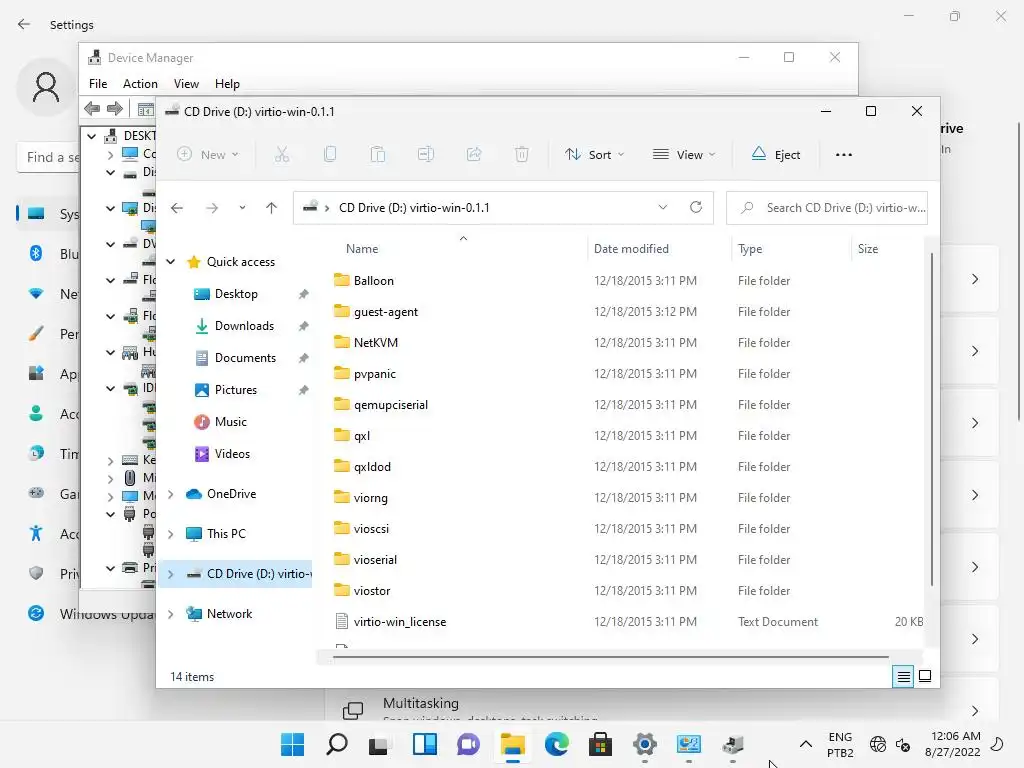The width and height of the screenshot is (1024, 768).
Task: Sort by the Size column header
Action: click(867, 249)
